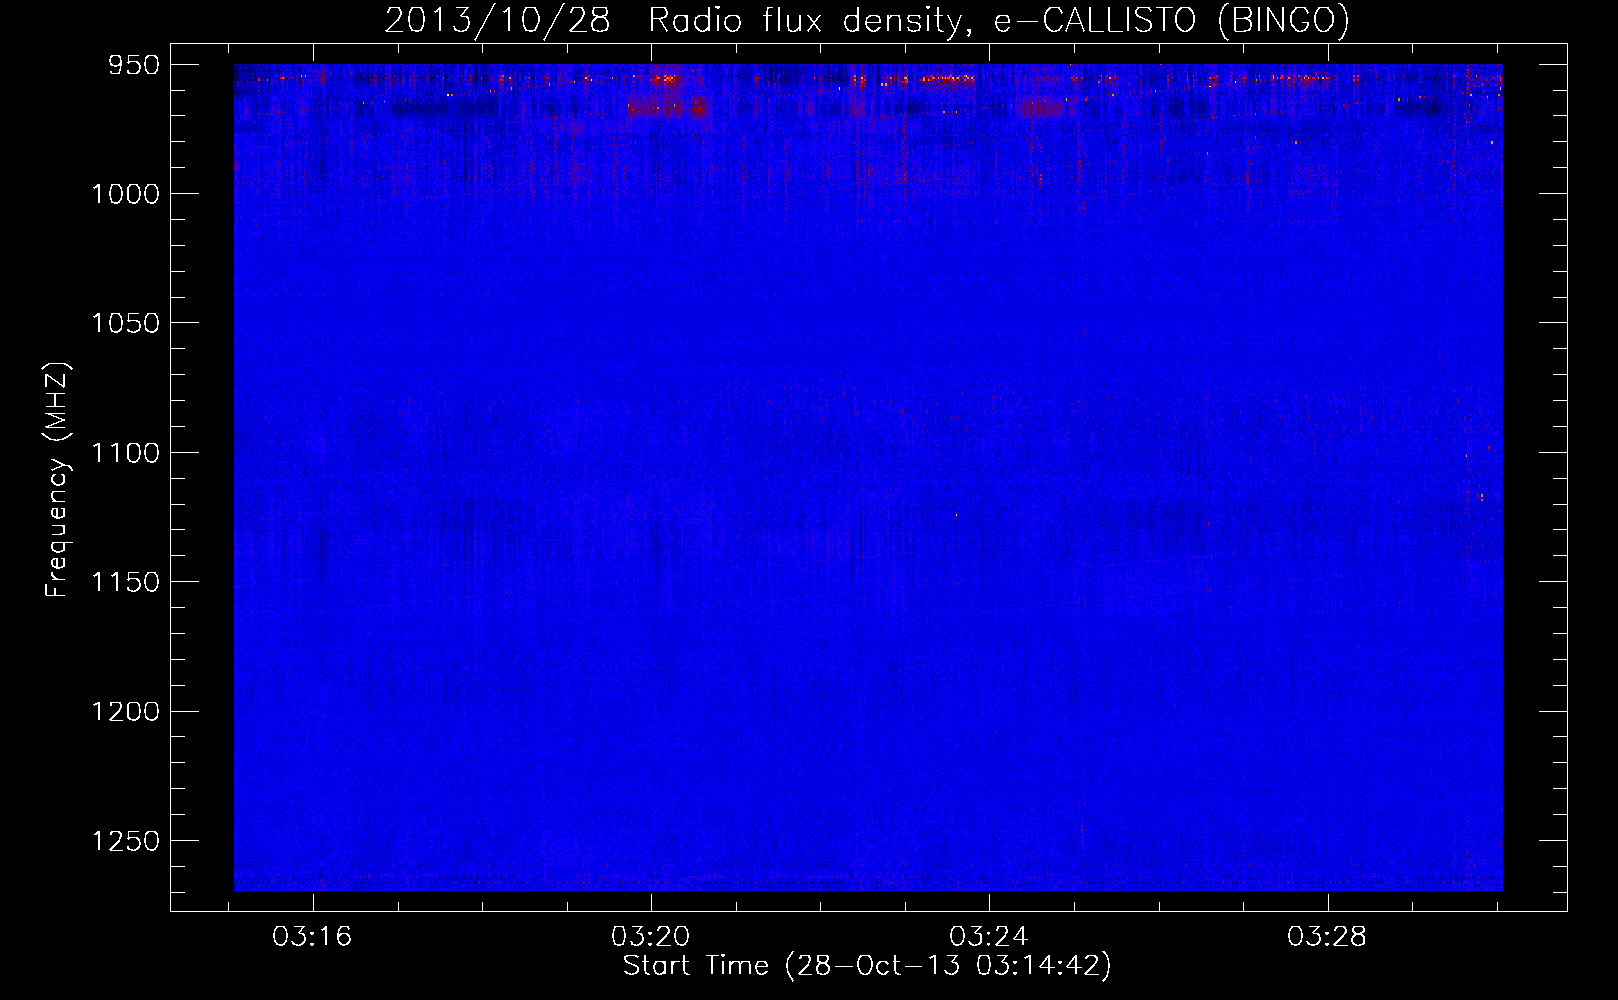This screenshot has height=1000, width=1618.
Task: Select the 1000 frequency tick label
Action: click(x=126, y=194)
